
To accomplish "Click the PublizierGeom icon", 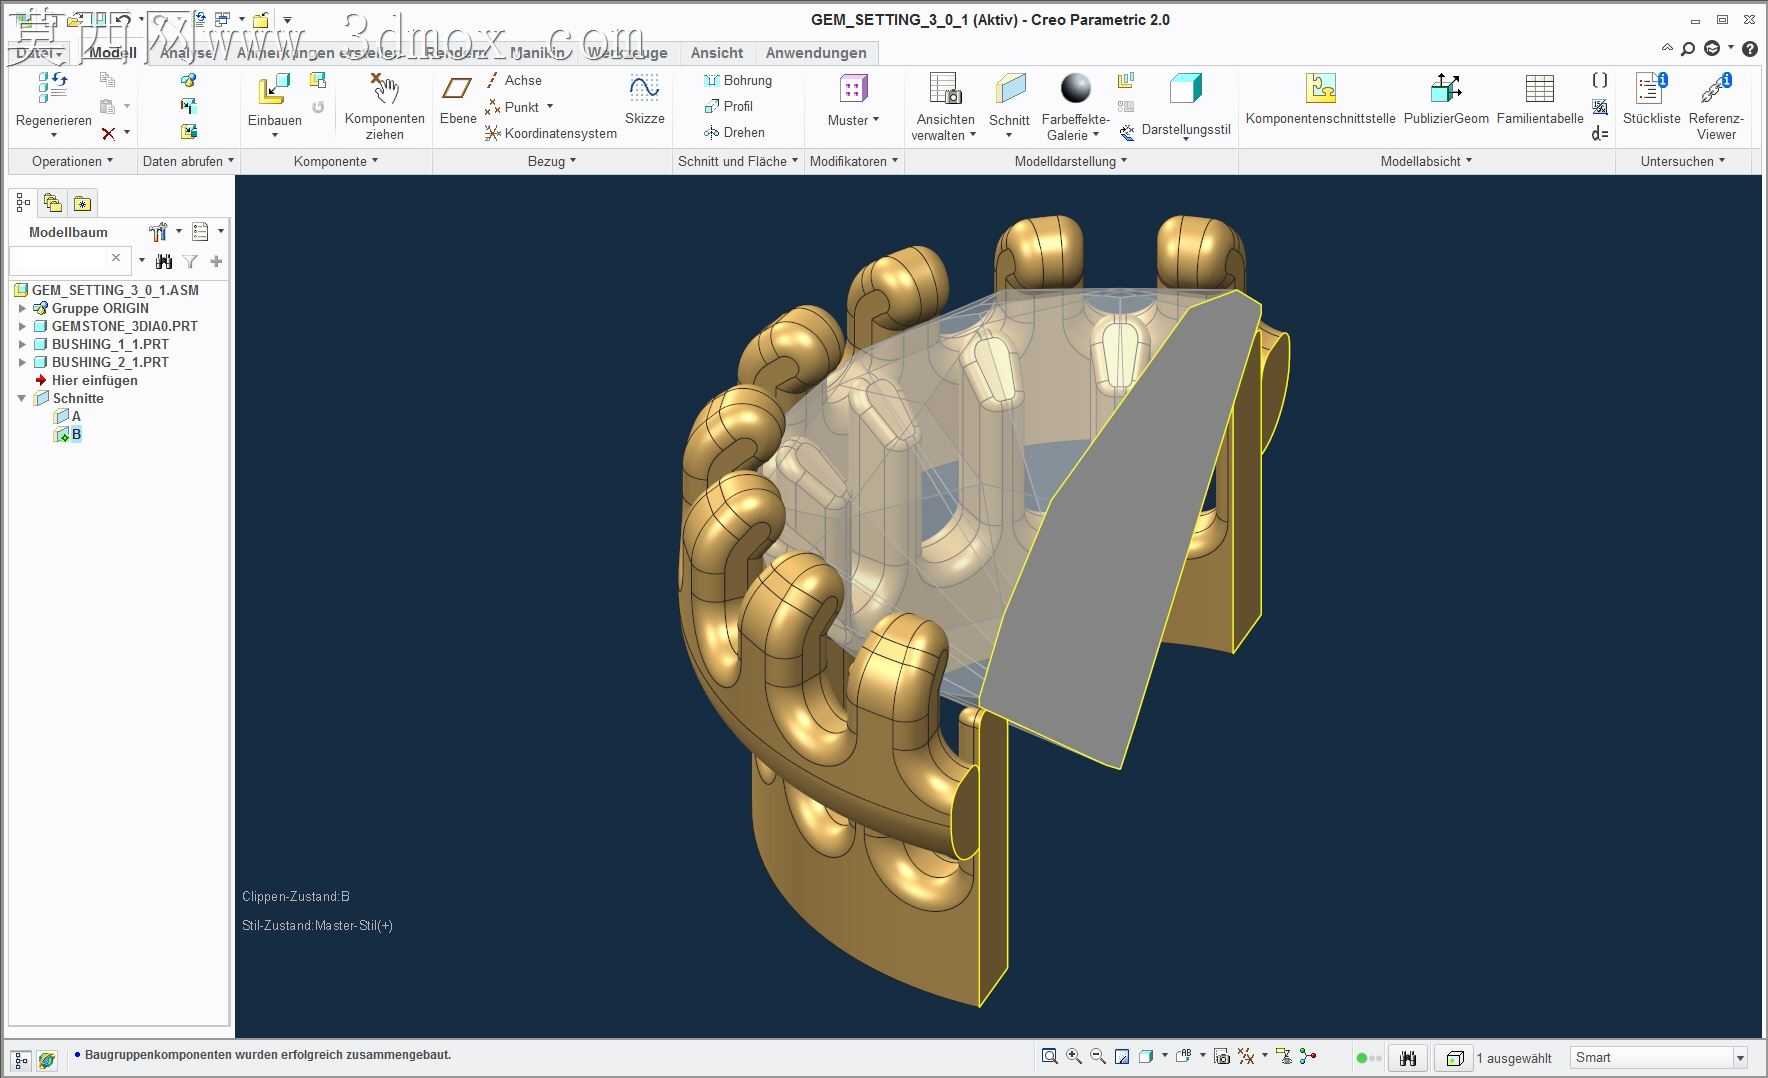I will pos(1446,88).
